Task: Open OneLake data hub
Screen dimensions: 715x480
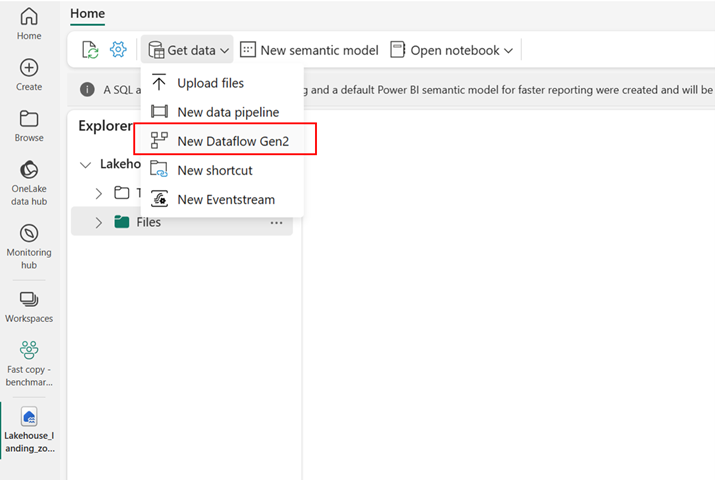Action: (x=29, y=183)
